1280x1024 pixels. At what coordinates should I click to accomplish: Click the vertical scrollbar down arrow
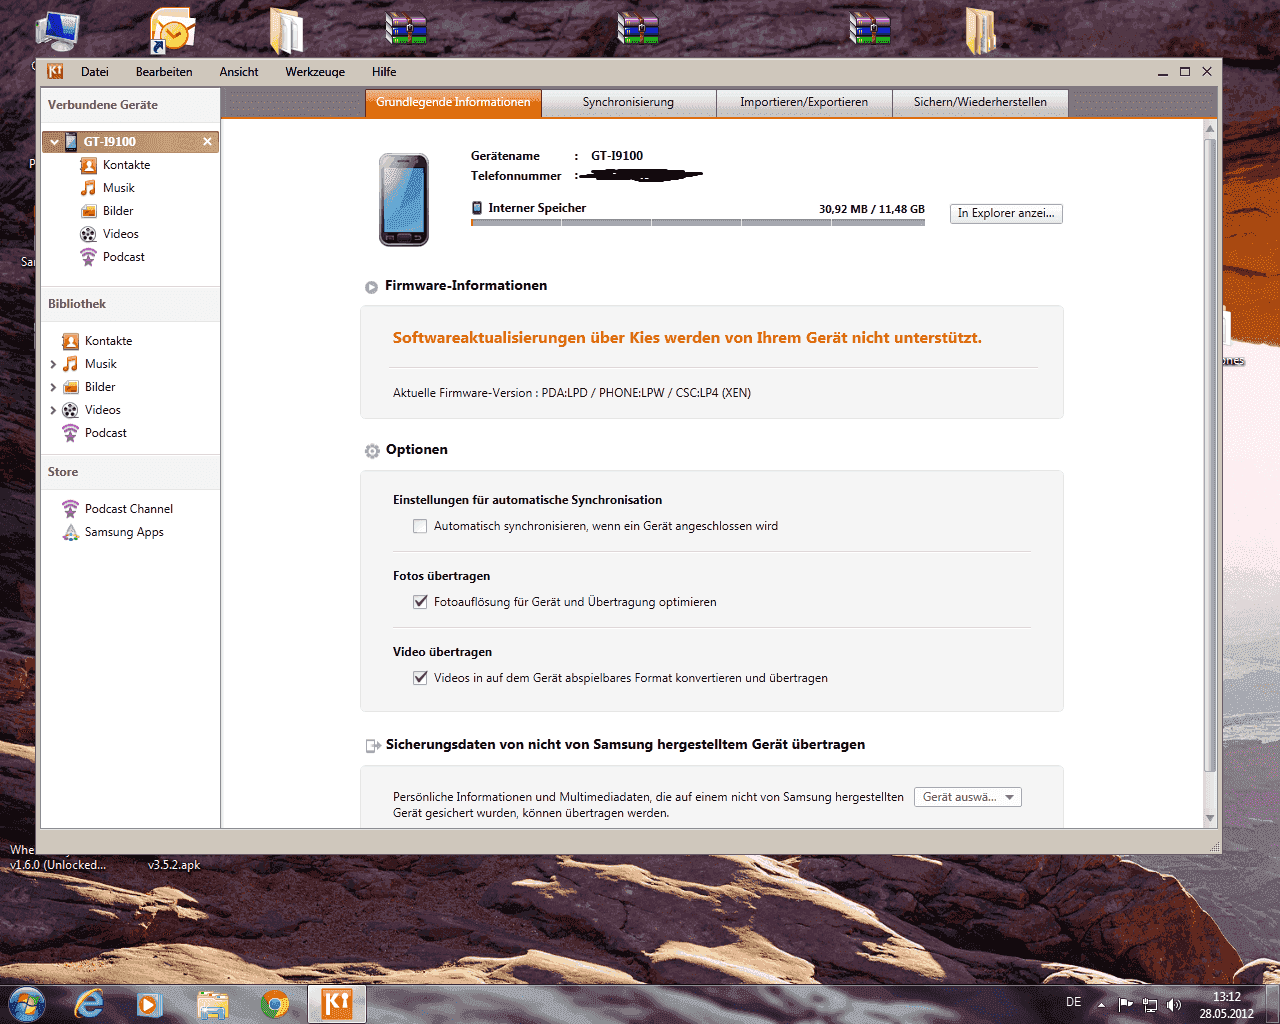coord(1210,818)
